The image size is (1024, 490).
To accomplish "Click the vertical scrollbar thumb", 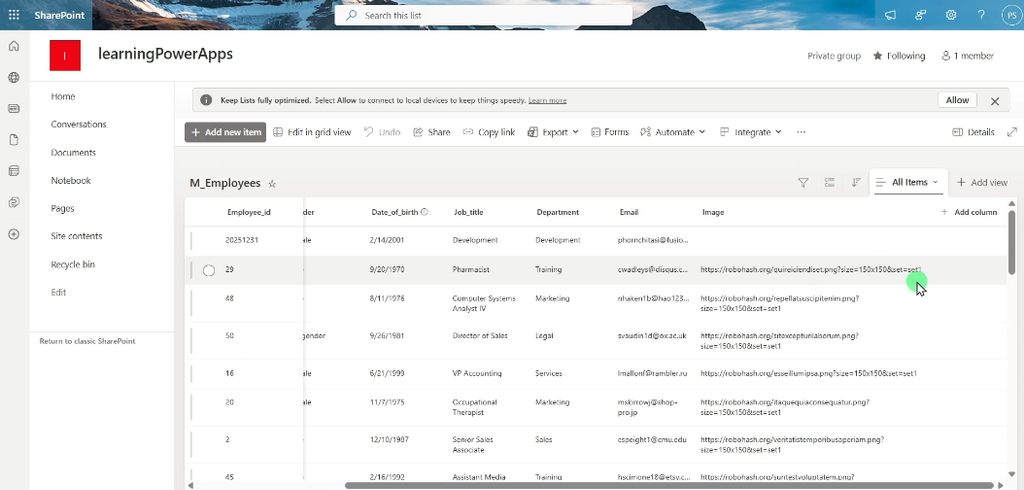I will point(1012,242).
